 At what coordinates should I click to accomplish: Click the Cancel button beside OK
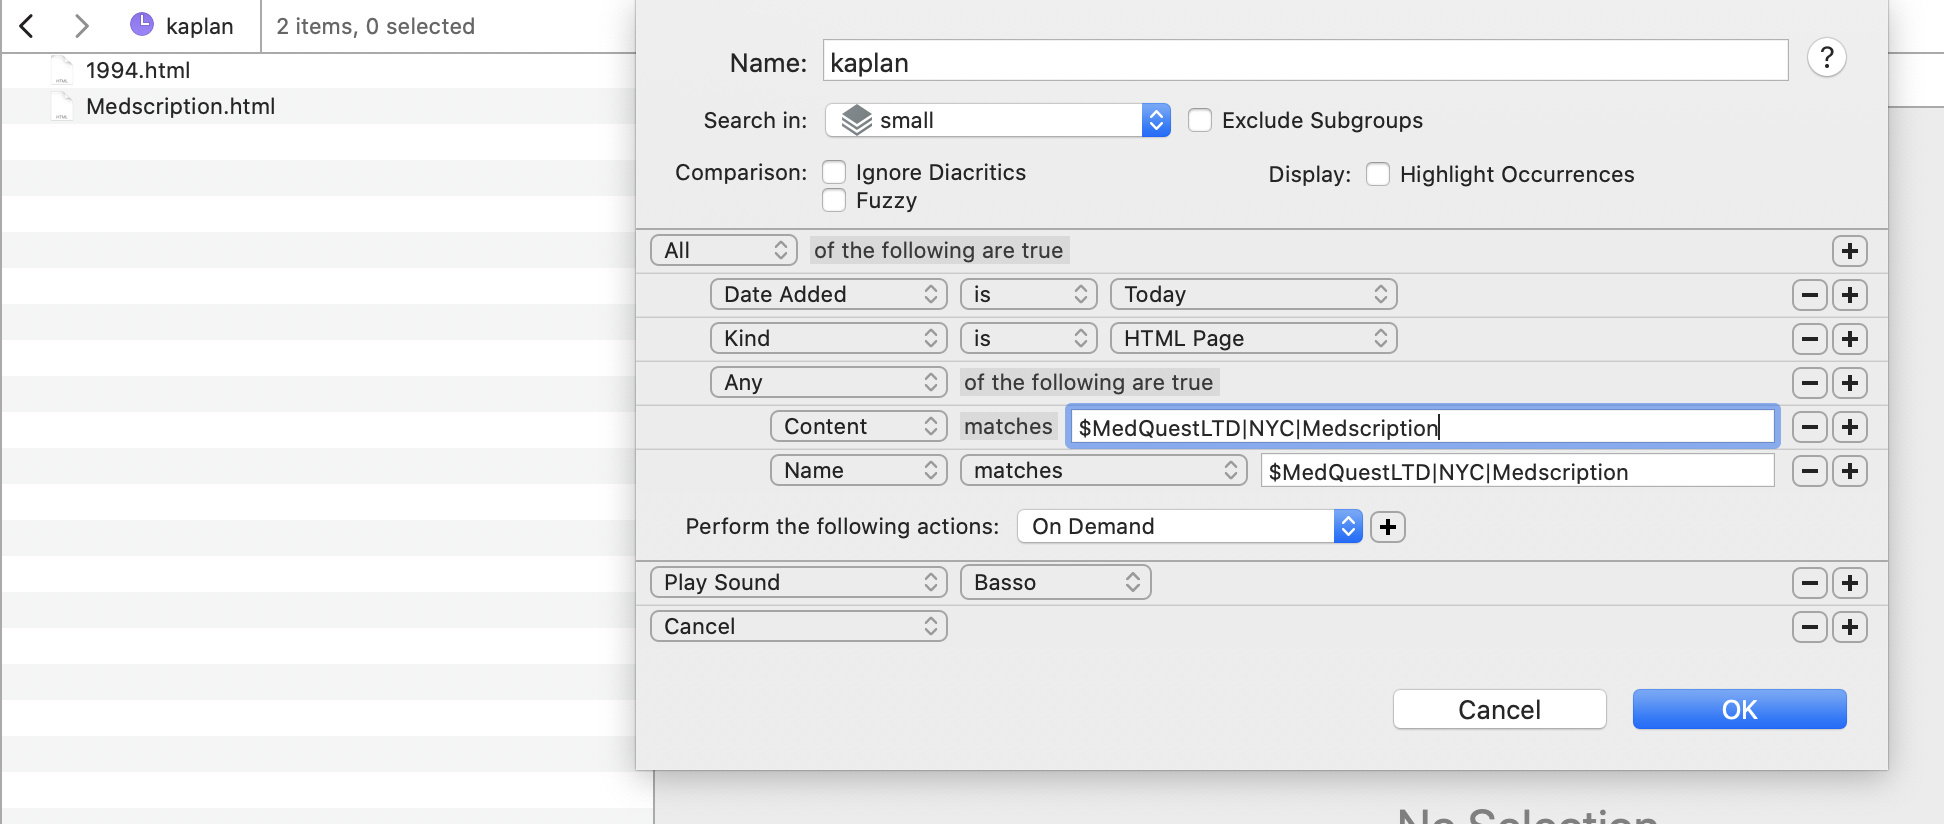coord(1499,710)
